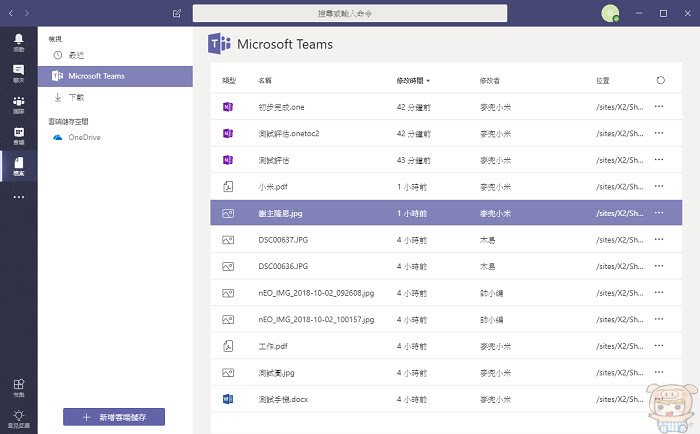This screenshot has height=434, width=700.
Task: Open file DSC00636.JPG
Action: pos(283,266)
